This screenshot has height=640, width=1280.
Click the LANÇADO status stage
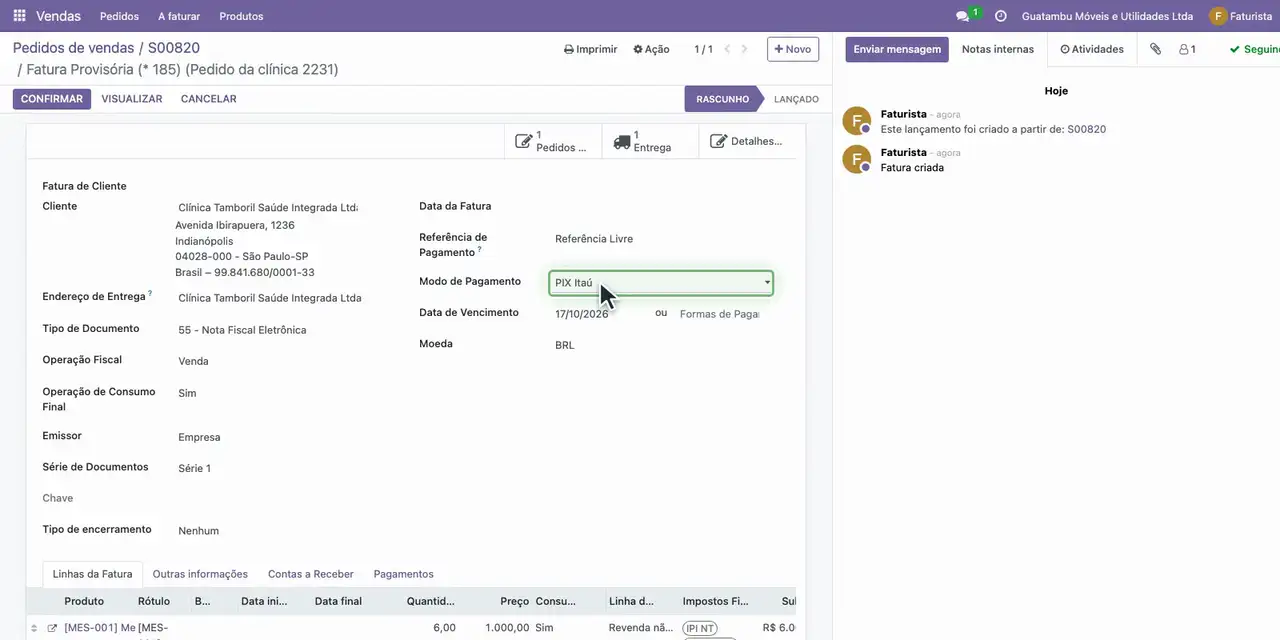coord(796,99)
